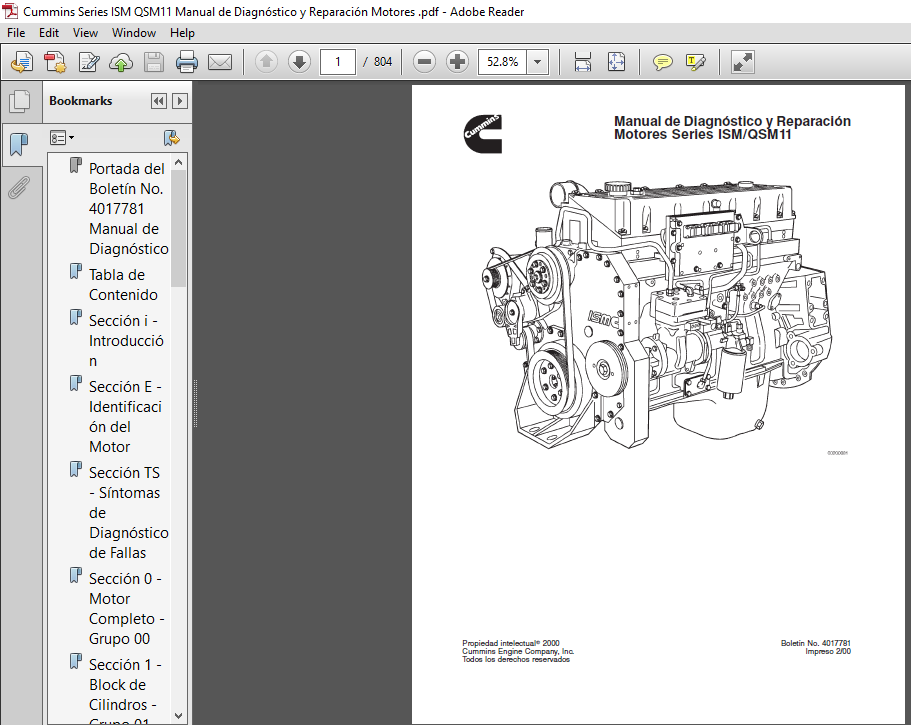Go to previous page arrow

(266, 62)
